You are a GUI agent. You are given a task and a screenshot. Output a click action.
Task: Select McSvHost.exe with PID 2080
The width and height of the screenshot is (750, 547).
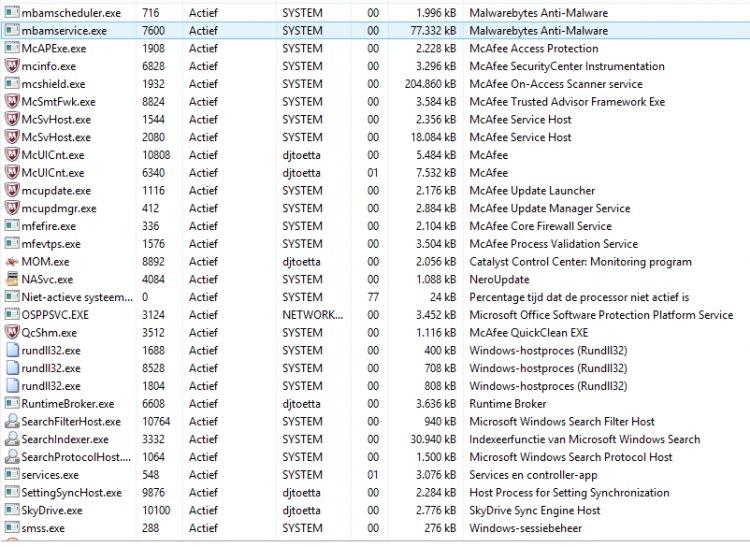tap(56, 137)
